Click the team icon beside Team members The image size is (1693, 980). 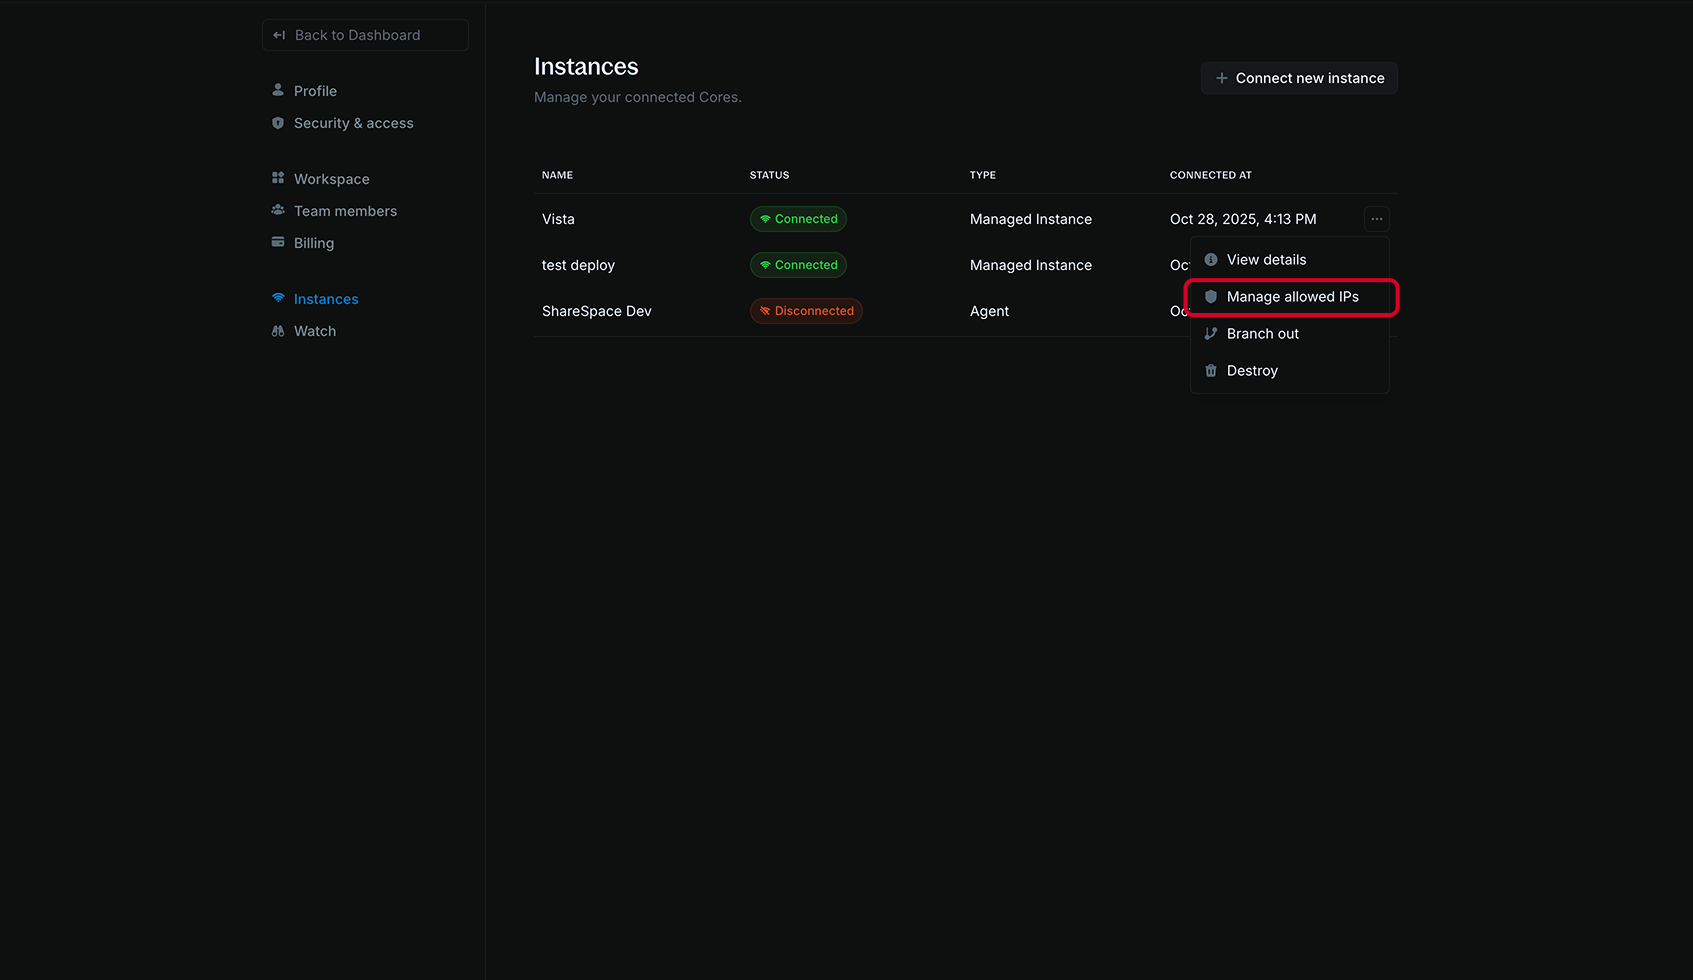point(278,210)
